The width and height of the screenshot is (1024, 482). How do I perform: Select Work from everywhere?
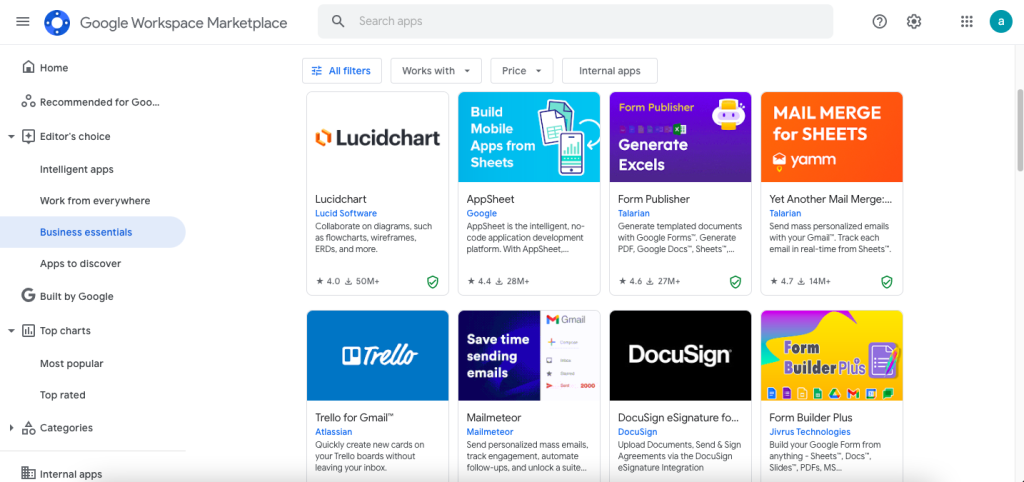(93, 201)
